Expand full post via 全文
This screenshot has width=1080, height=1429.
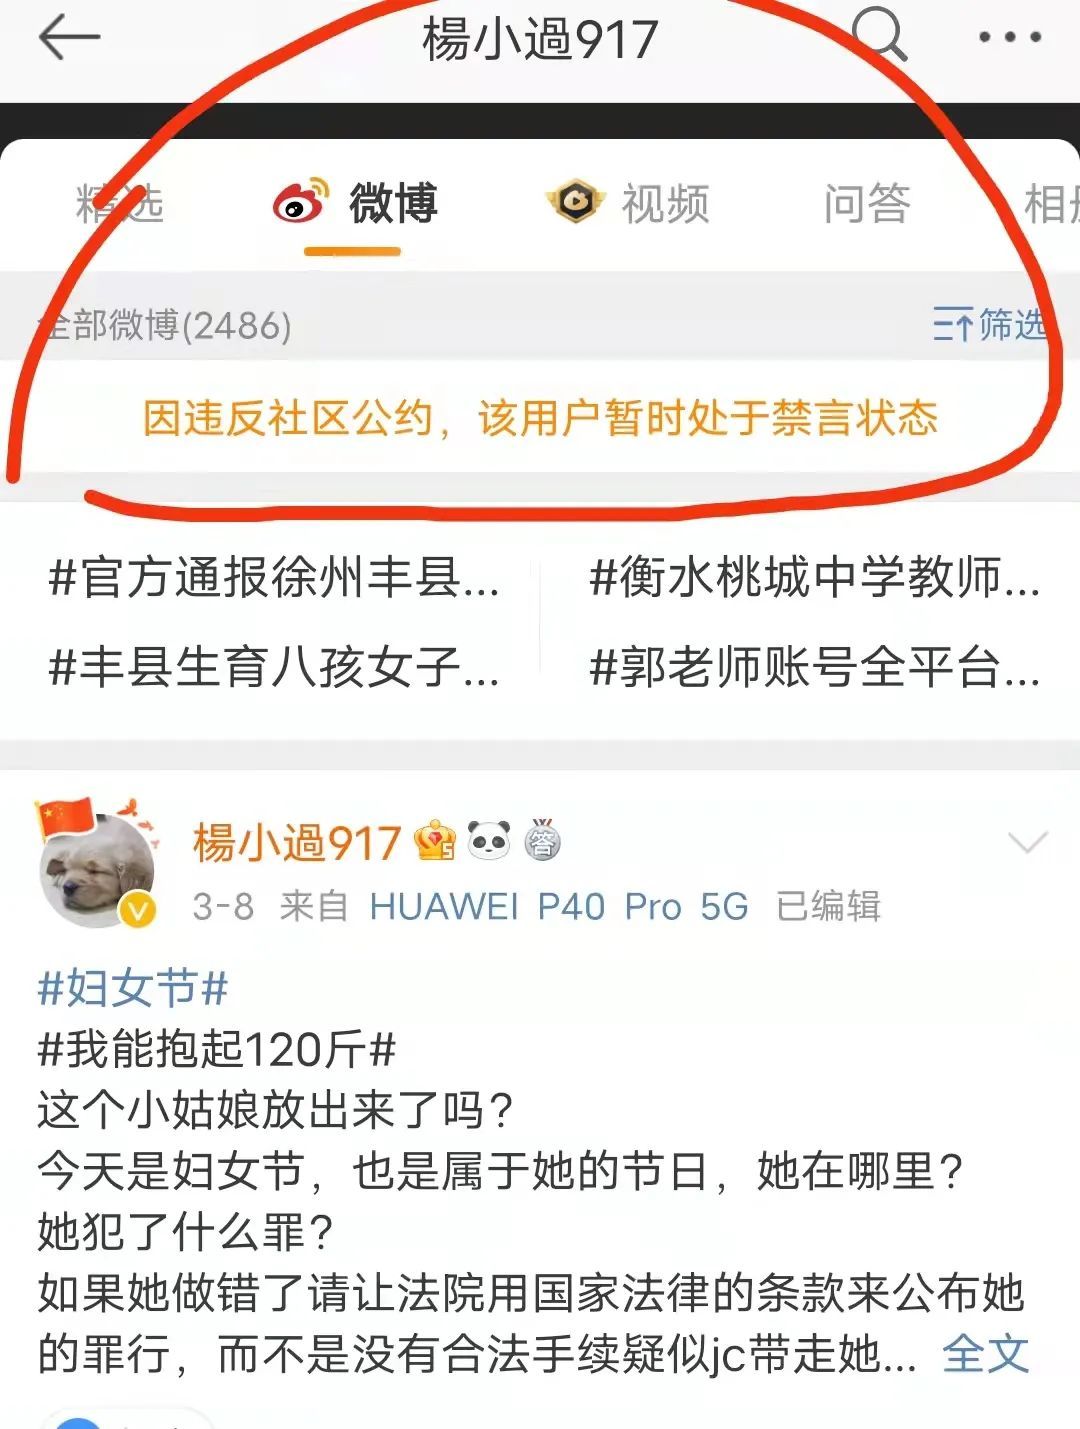point(985,1354)
